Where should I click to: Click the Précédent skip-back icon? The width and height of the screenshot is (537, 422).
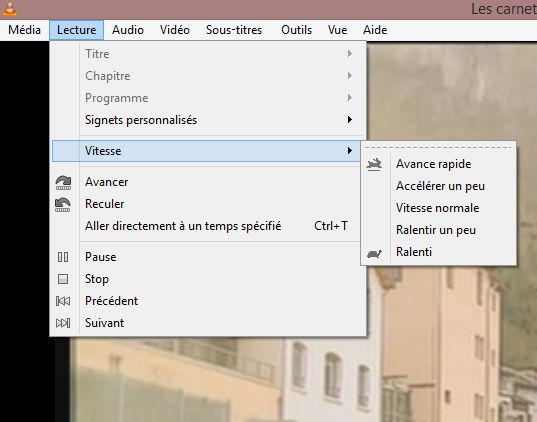pyautogui.click(x=63, y=301)
